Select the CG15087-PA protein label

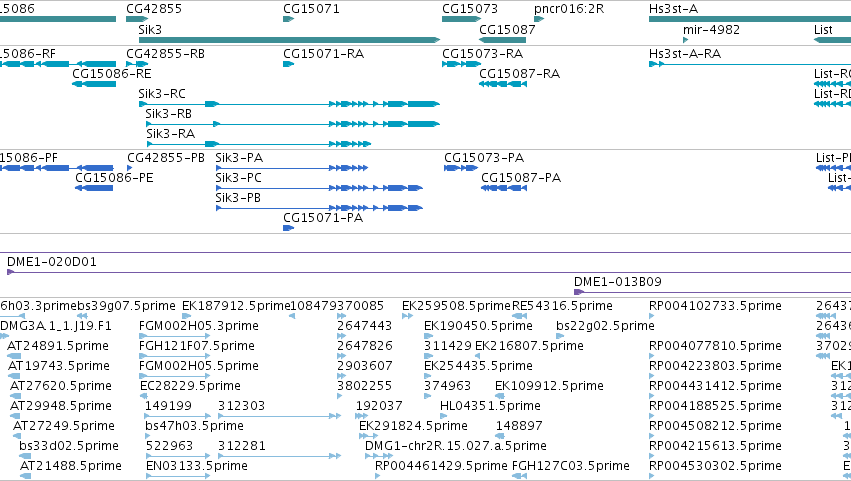pyautogui.click(x=521, y=178)
